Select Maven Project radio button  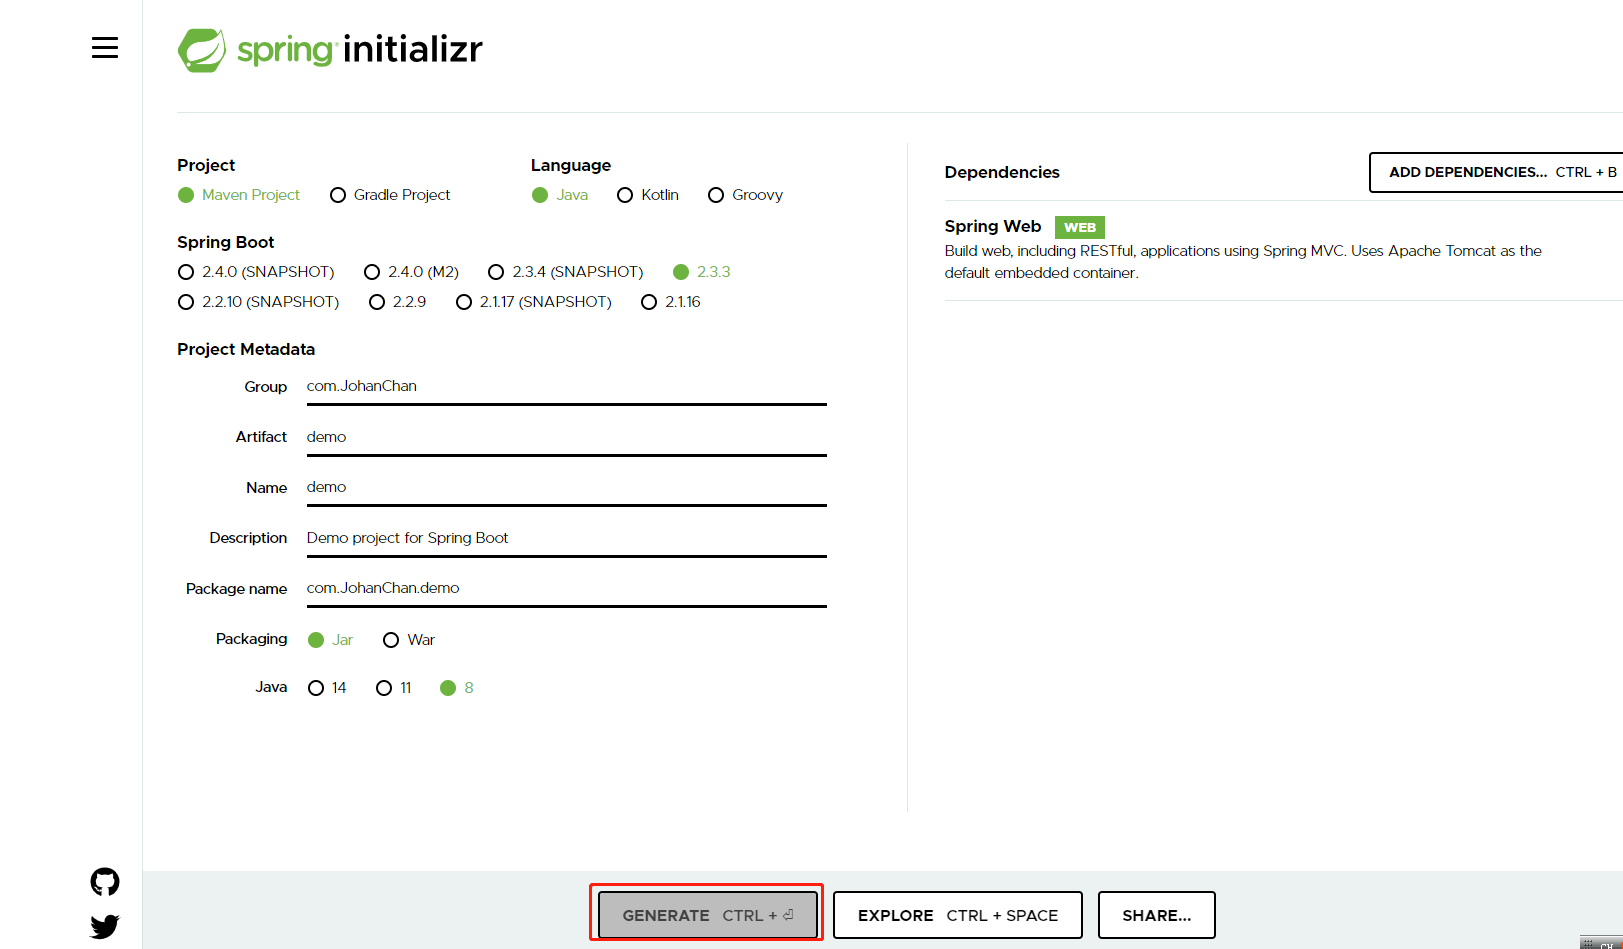click(x=239, y=195)
